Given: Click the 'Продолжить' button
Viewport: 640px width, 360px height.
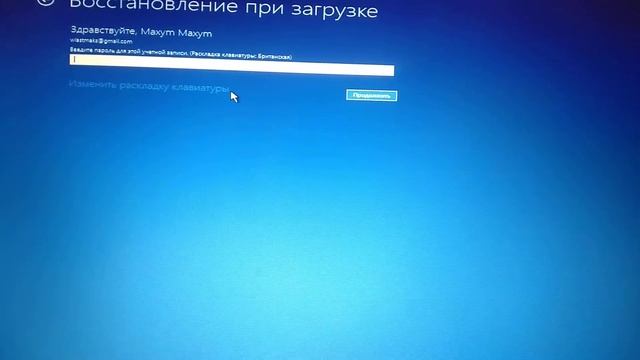Looking at the screenshot, I should pyautogui.click(x=371, y=96).
